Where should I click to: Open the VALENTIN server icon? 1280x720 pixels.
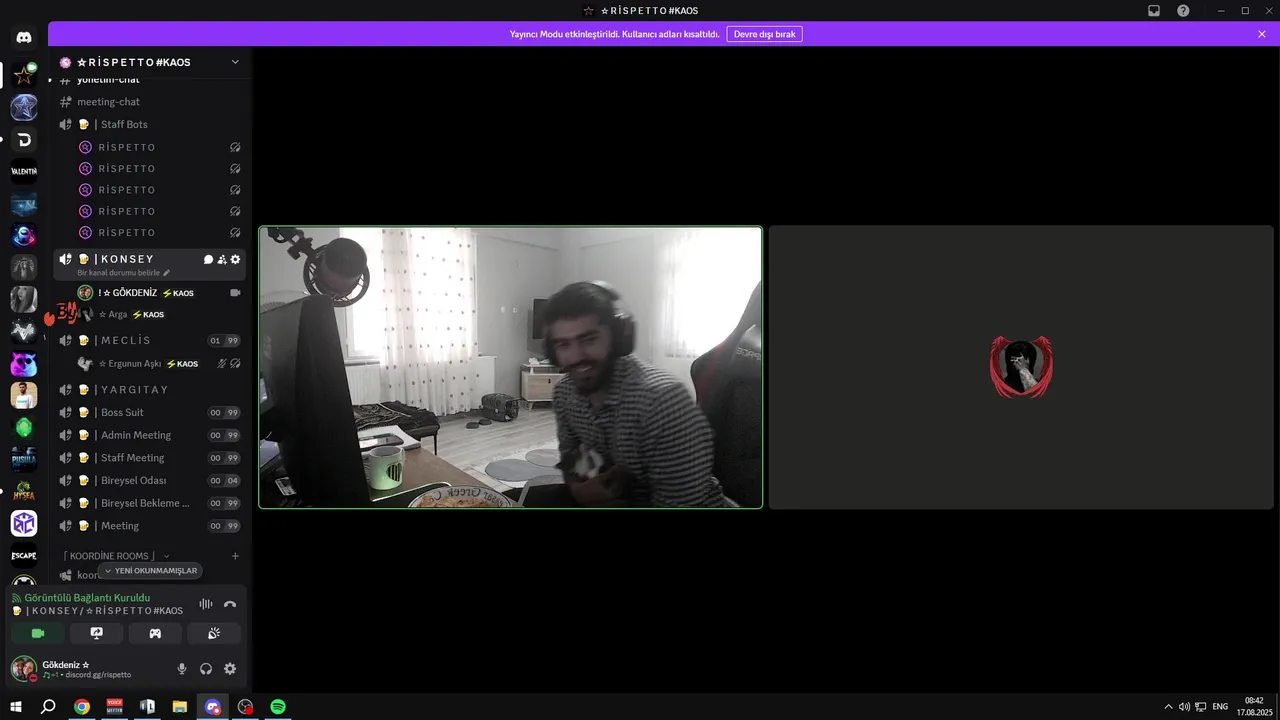pyautogui.click(x=24, y=171)
